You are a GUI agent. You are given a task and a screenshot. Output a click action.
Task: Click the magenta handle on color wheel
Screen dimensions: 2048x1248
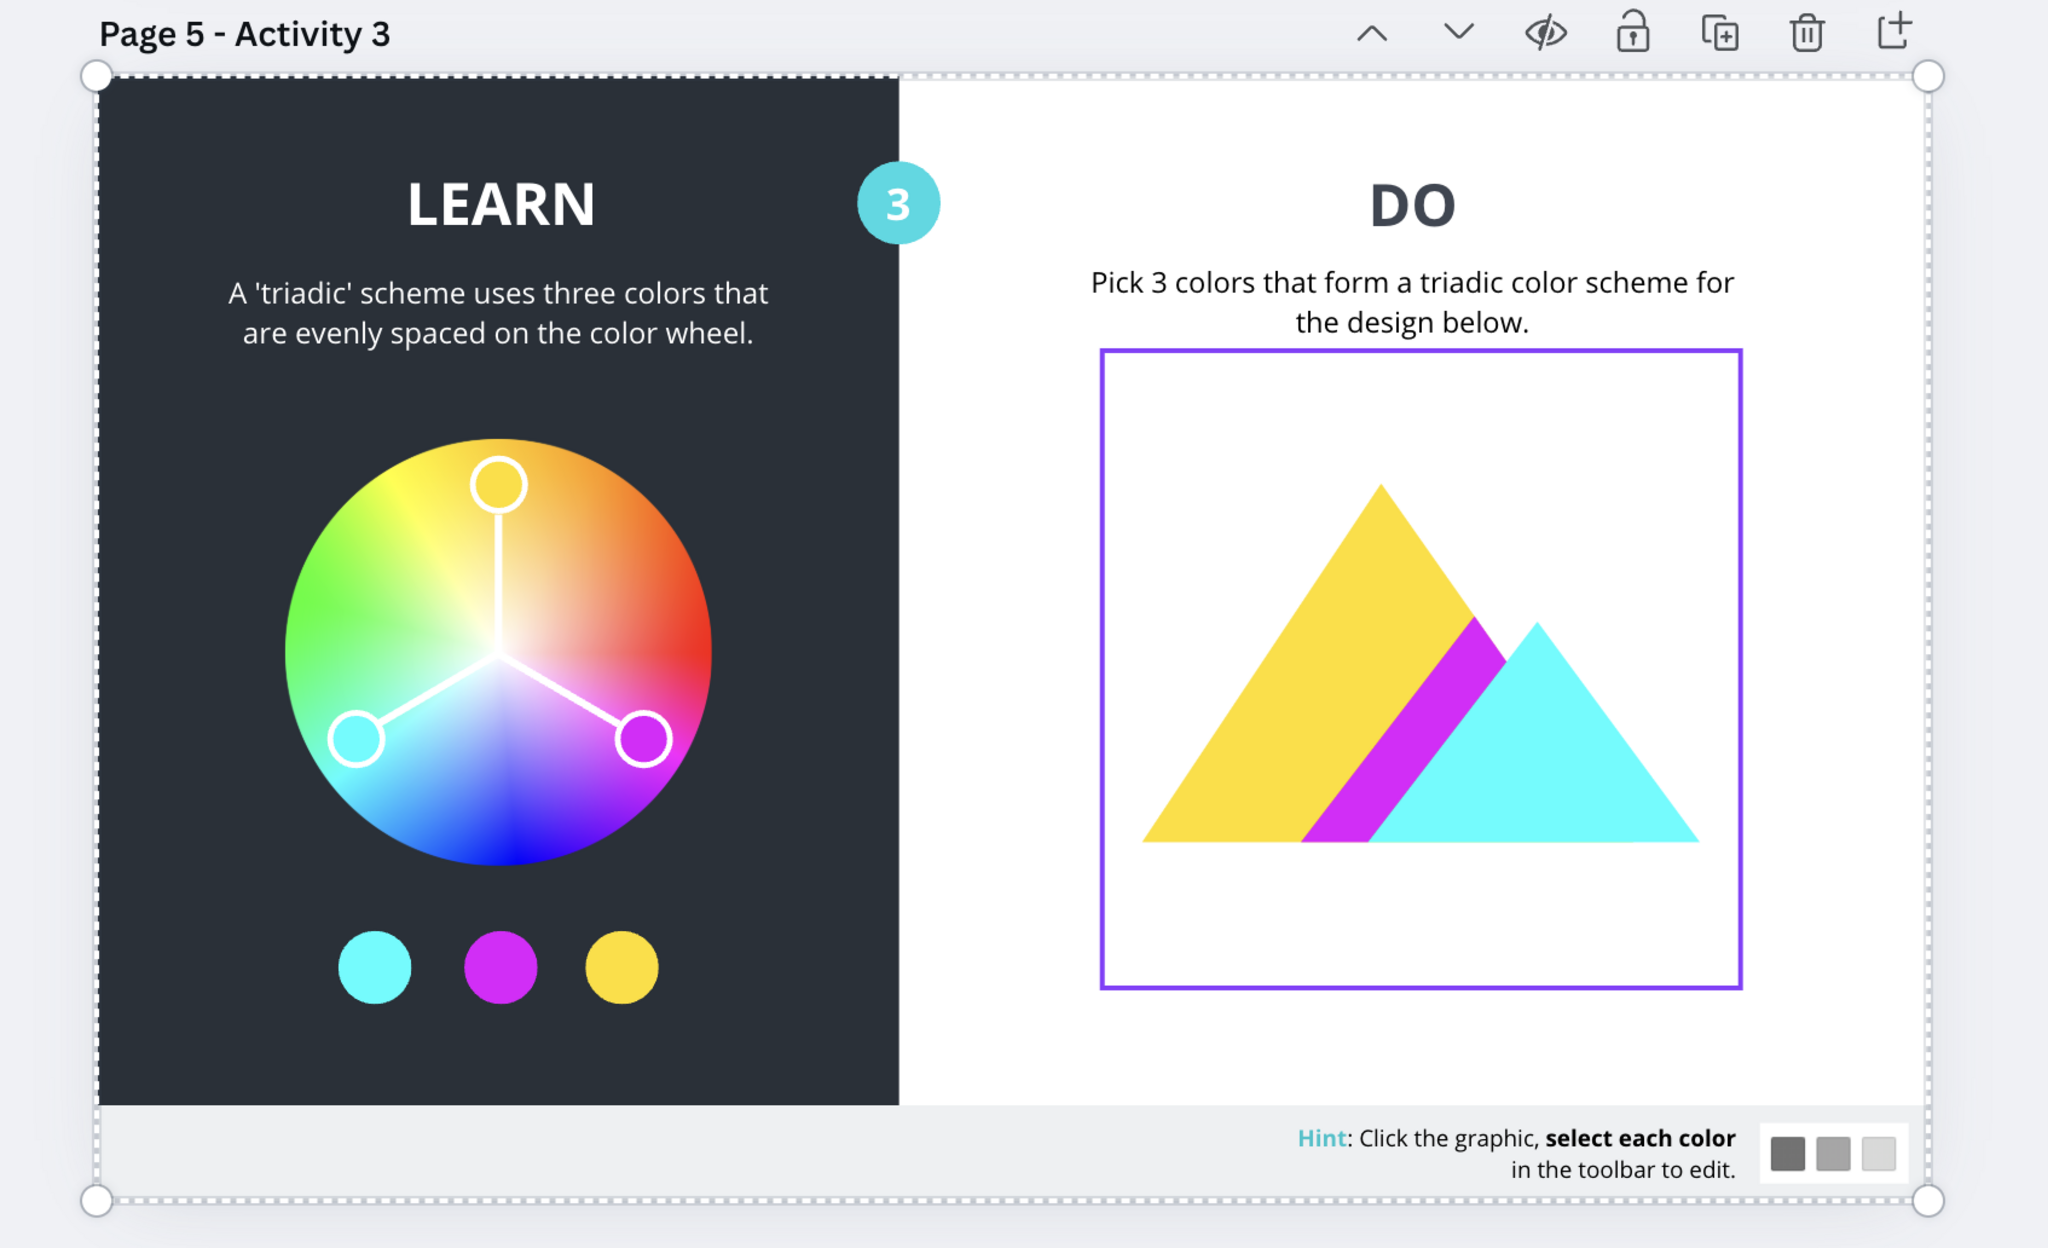coord(643,739)
